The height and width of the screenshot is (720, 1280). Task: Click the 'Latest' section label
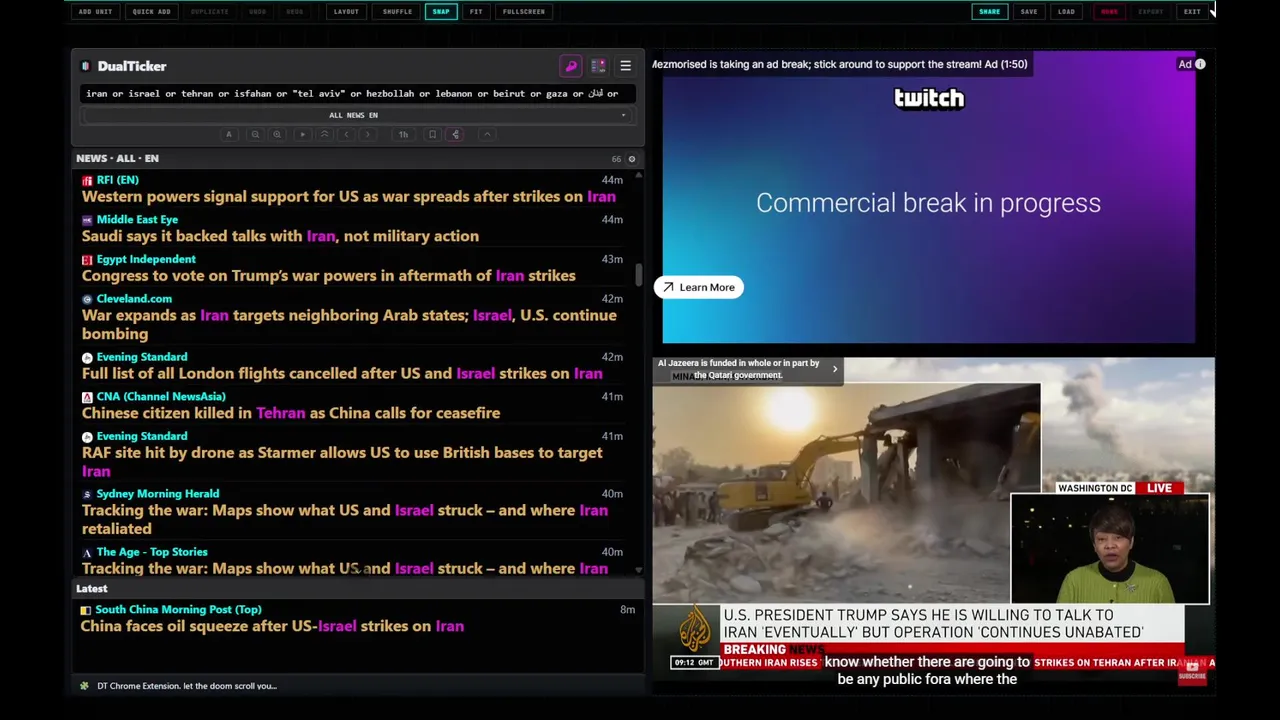click(x=92, y=589)
